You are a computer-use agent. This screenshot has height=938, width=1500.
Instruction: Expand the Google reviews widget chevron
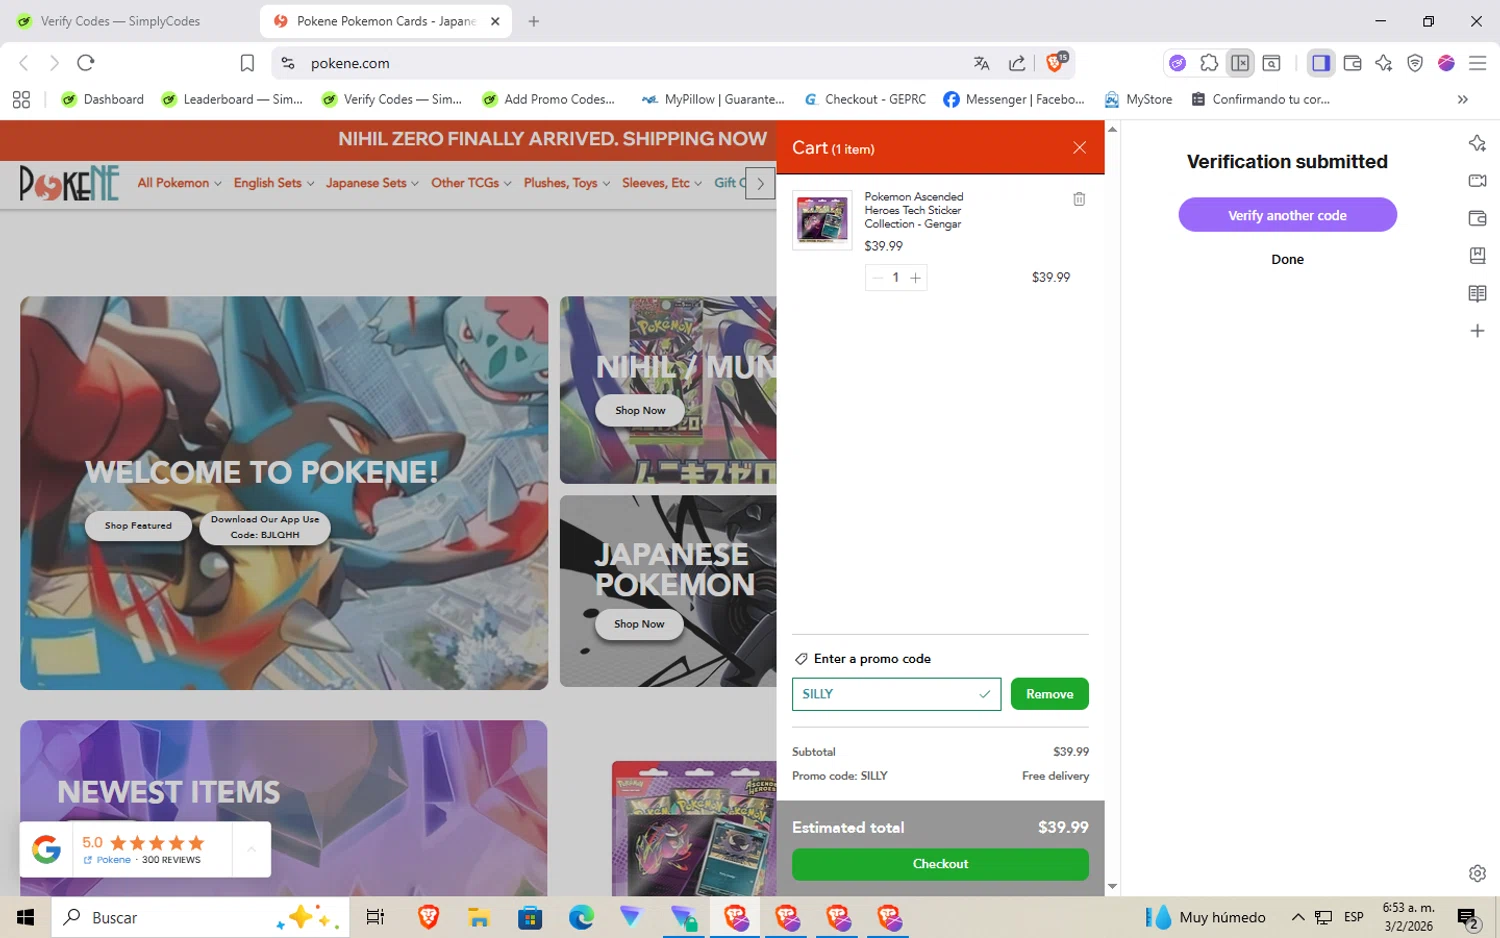tap(252, 849)
